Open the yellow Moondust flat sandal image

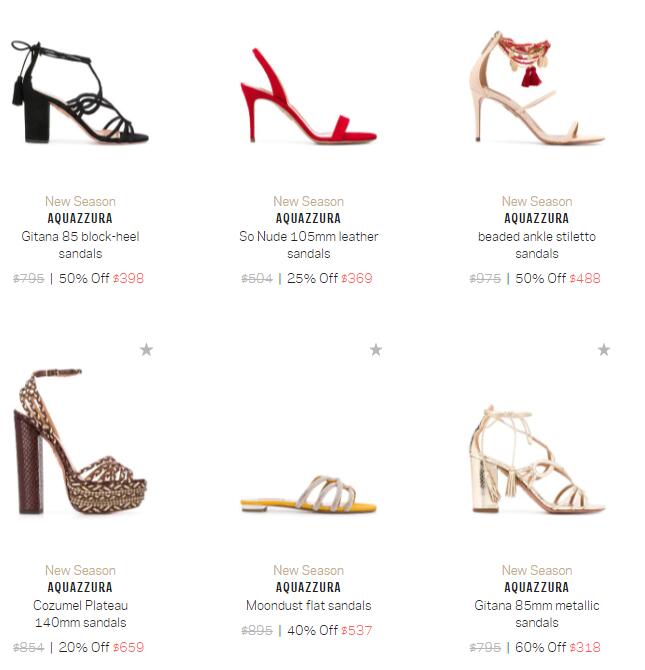coord(308,494)
